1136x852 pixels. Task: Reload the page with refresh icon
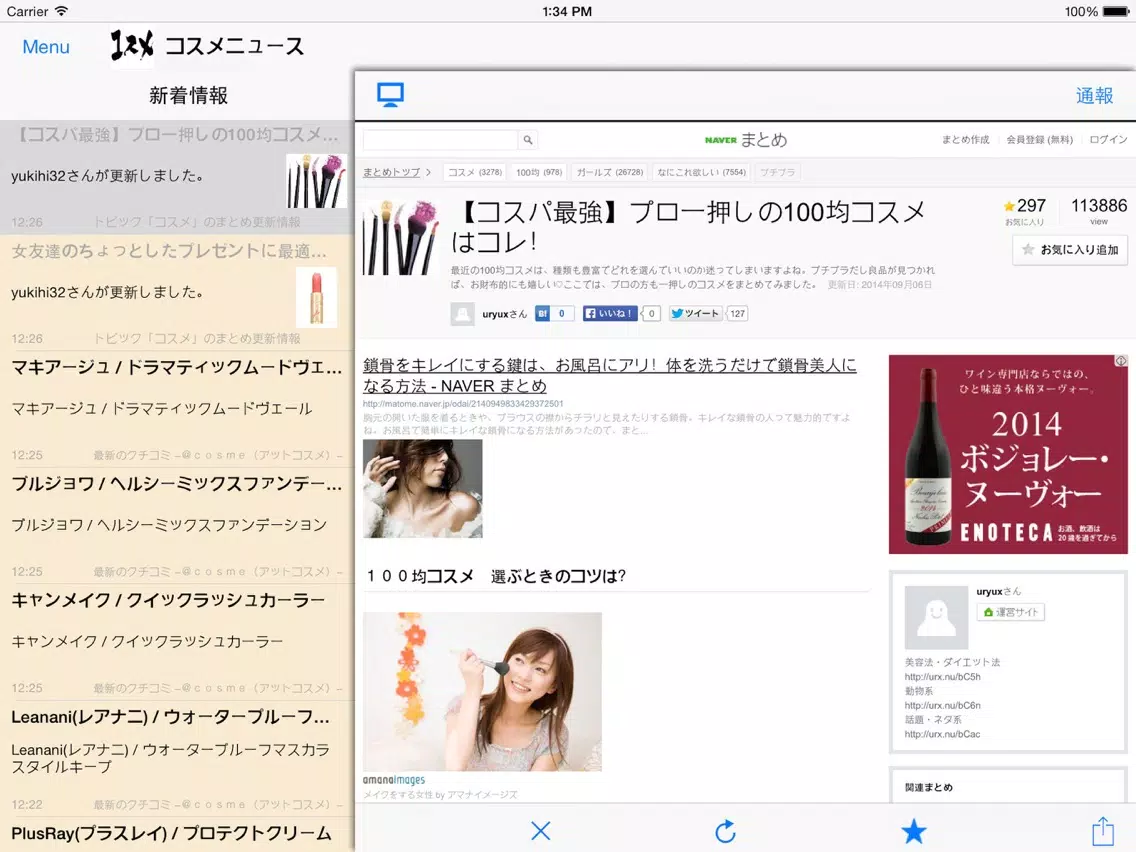(x=725, y=830)
